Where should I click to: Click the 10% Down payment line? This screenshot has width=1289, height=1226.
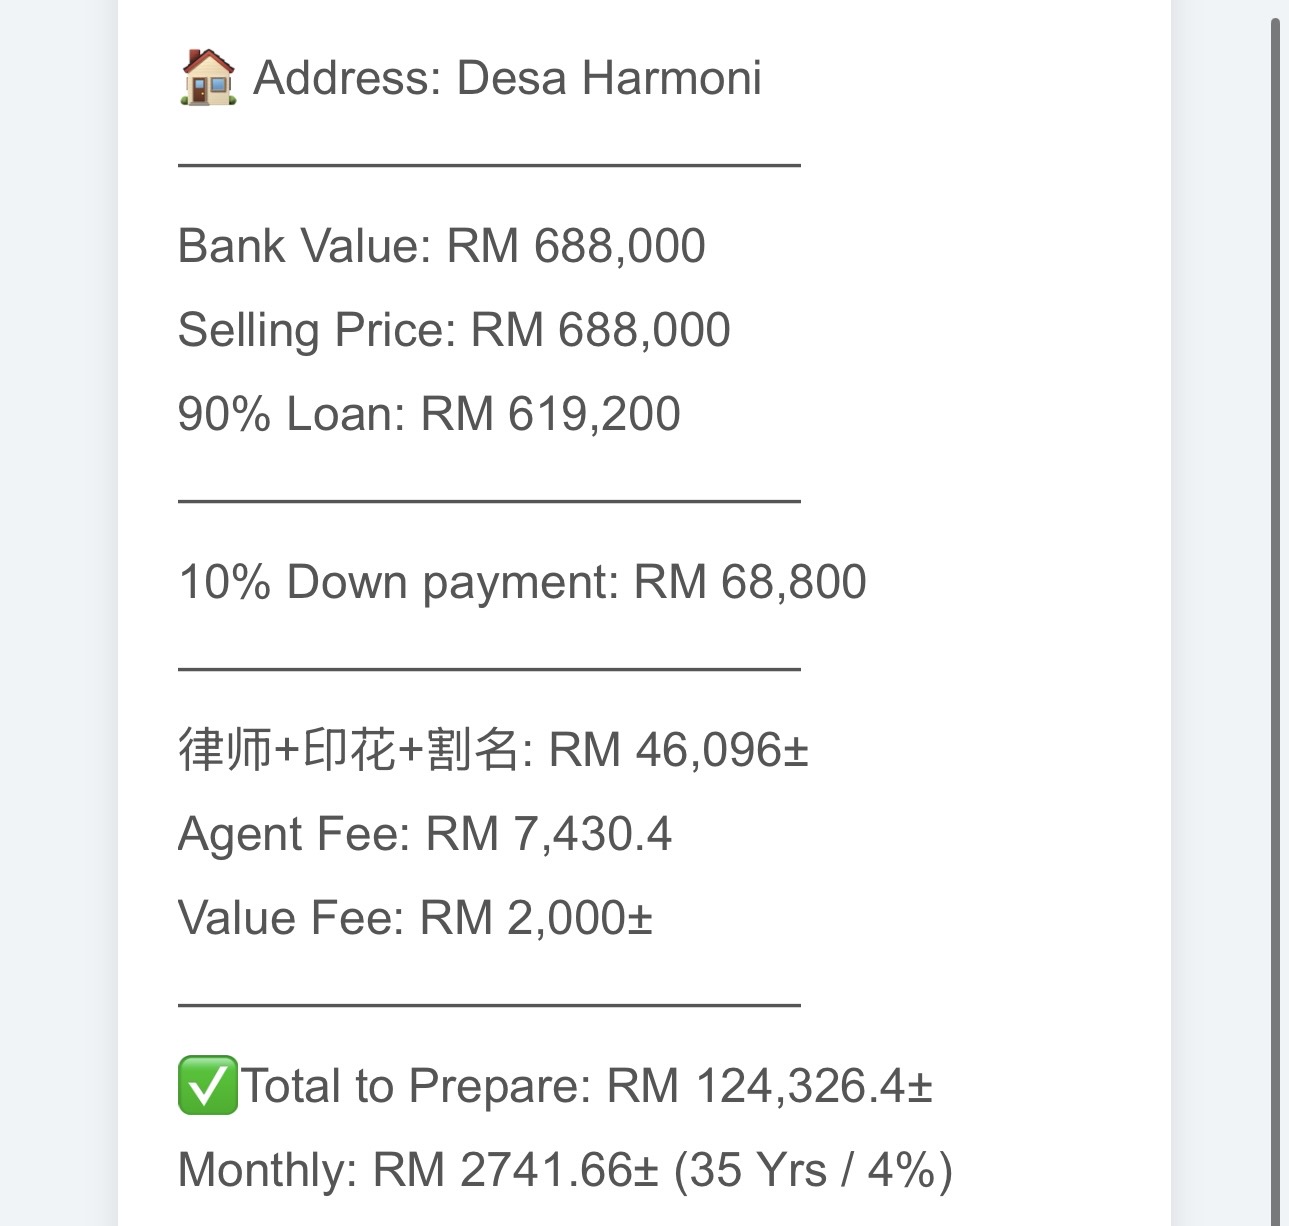click(x=521, y=582)
